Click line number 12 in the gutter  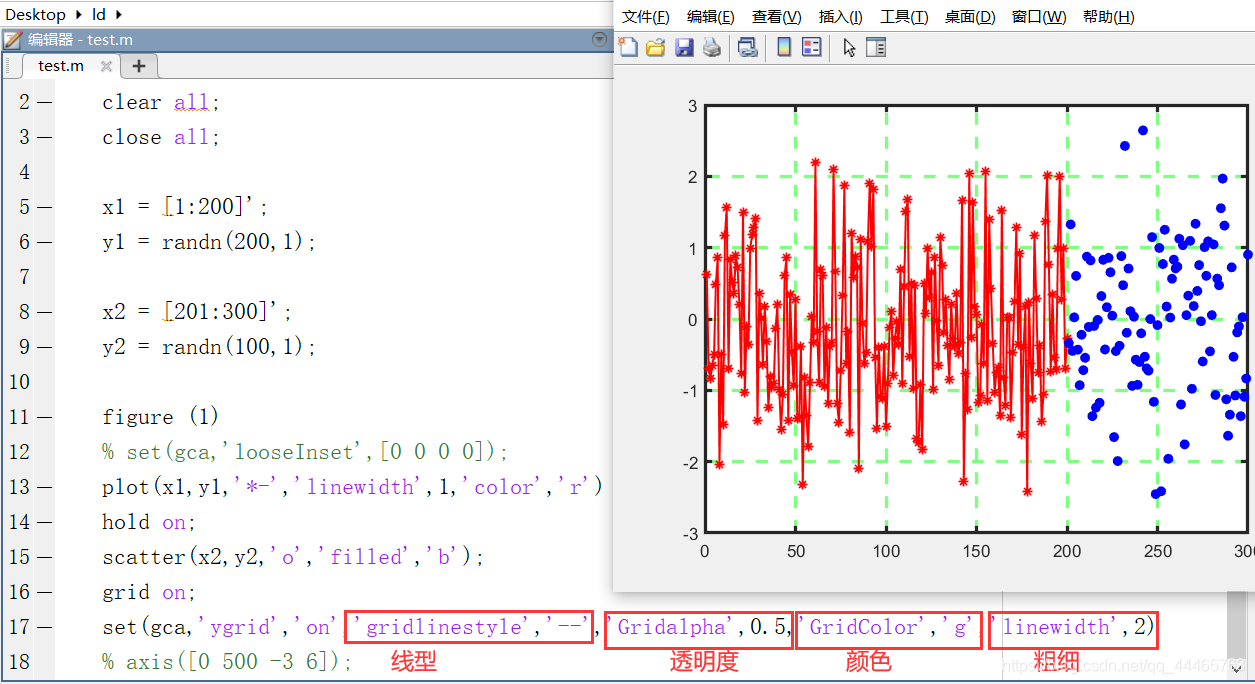click(x=19, y=452)
